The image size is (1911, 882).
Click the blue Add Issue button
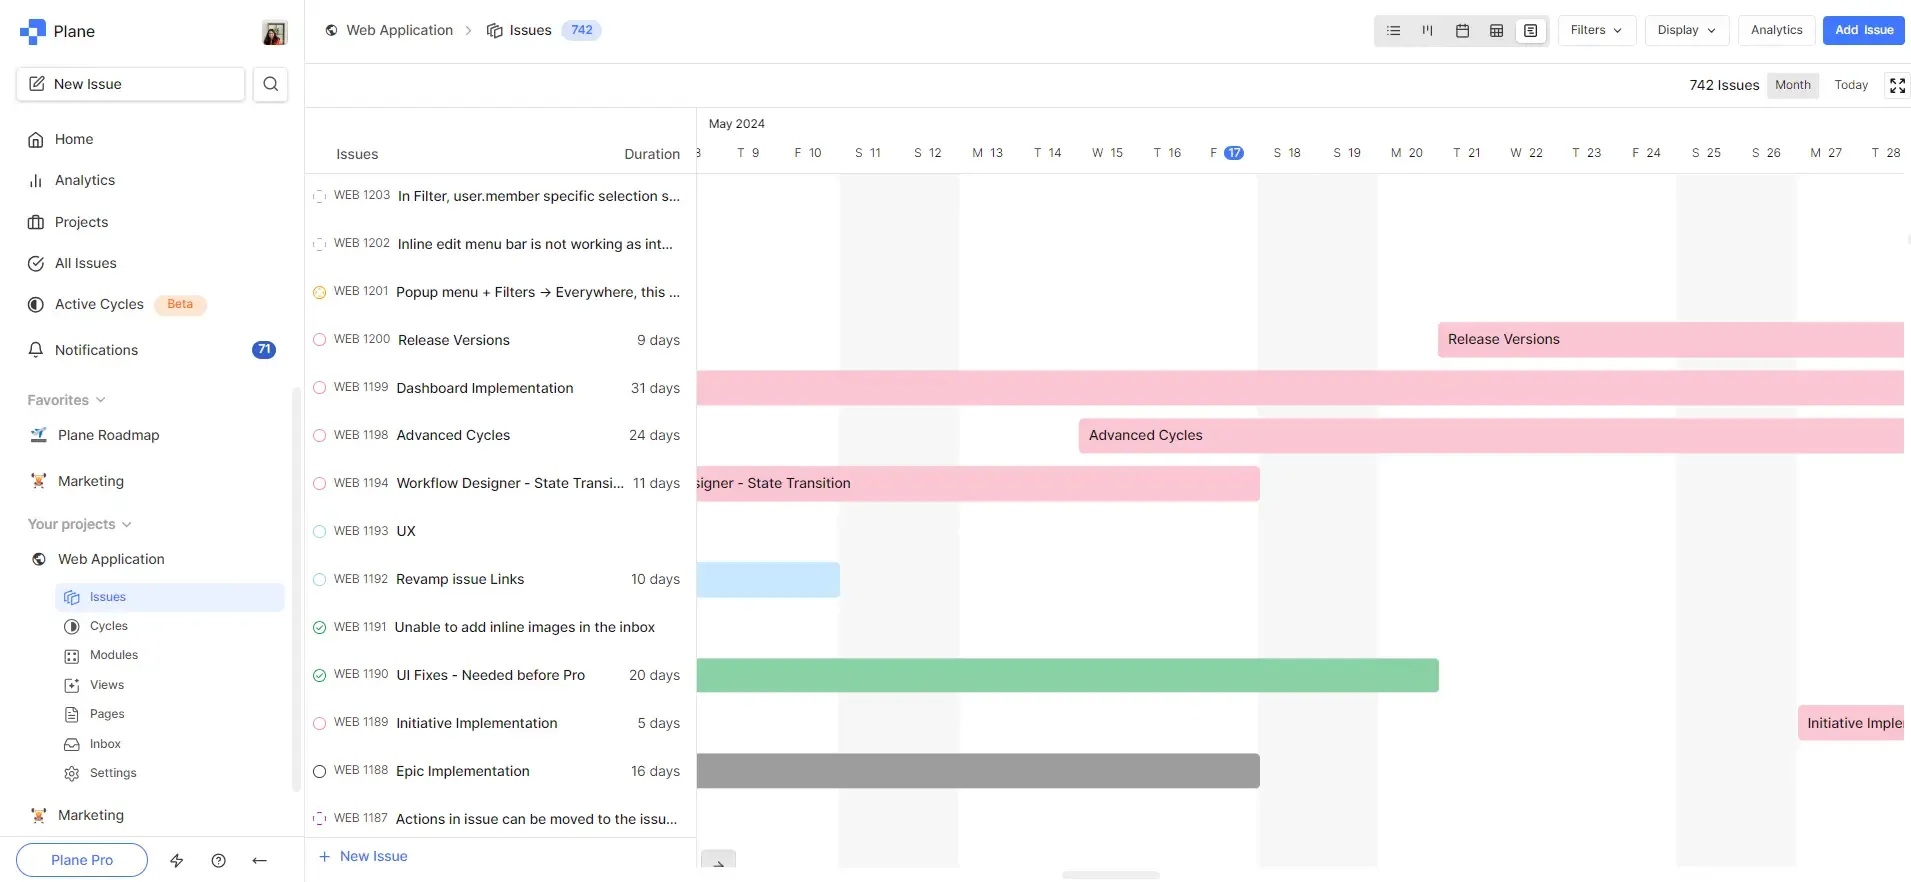[x=1863, y=30]
